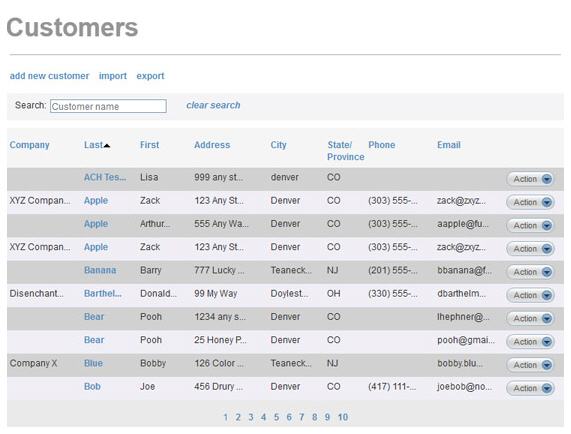The height and width of the screenshot is (434, 571).
Task: Click email dbarthelm... cell
Action: coord(461,293)
